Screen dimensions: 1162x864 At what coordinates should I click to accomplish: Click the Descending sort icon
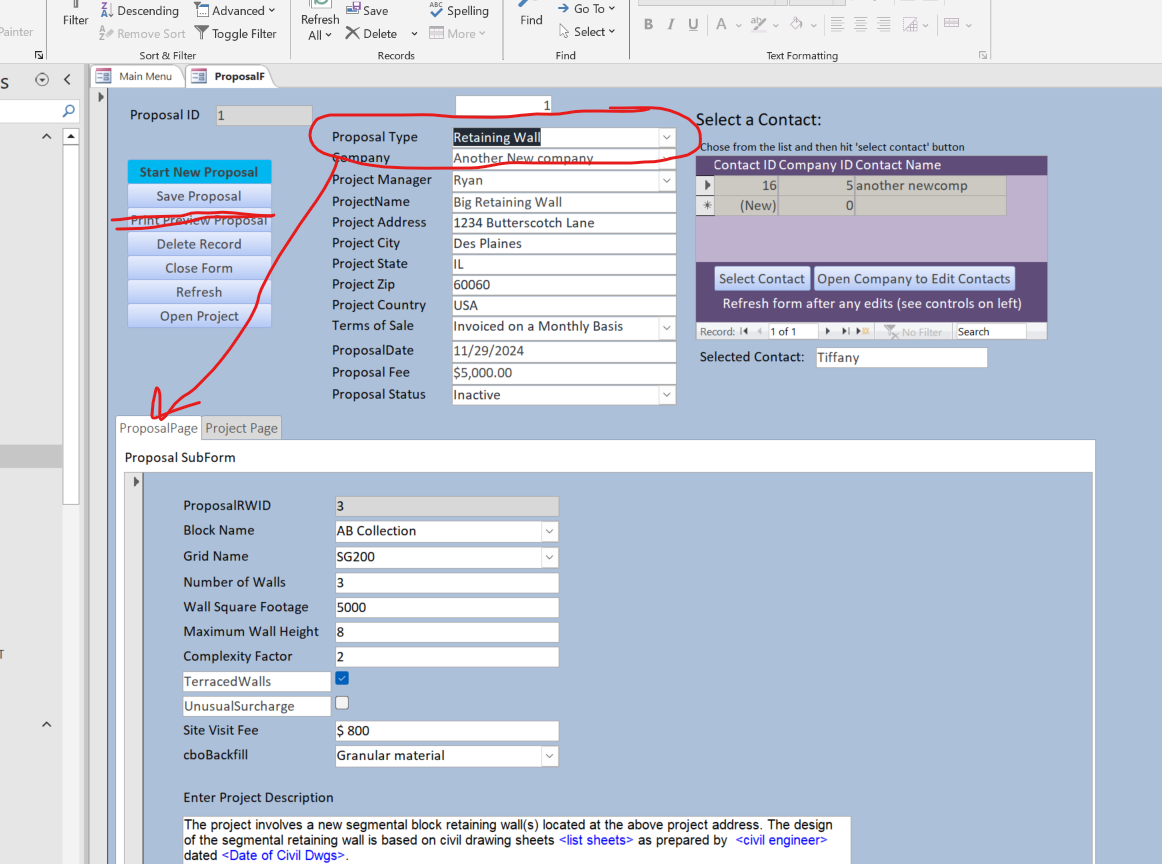click(107, 10)
